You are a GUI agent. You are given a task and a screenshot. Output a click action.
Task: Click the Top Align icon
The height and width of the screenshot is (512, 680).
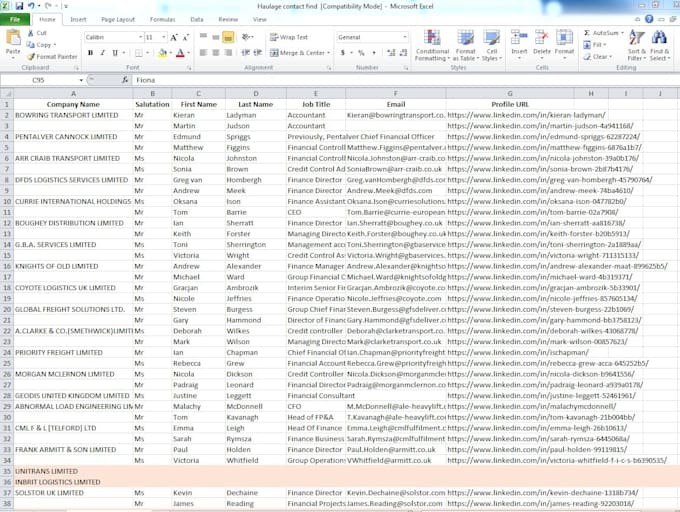[x=203, y=37]
